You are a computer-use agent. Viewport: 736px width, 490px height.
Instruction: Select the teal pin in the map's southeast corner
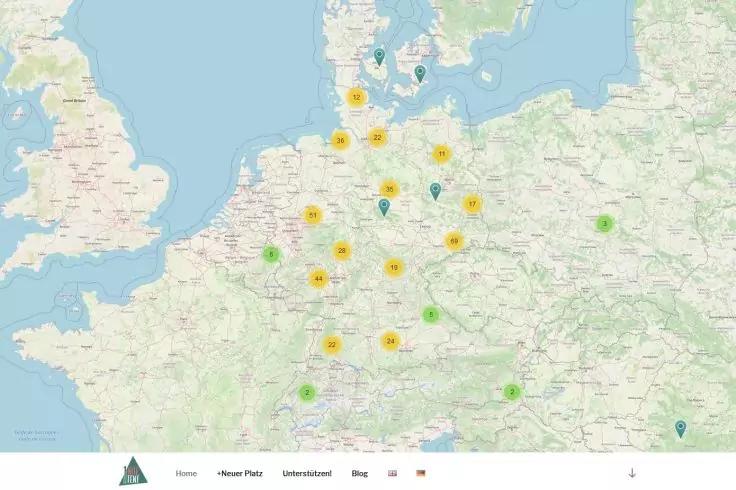680,429
